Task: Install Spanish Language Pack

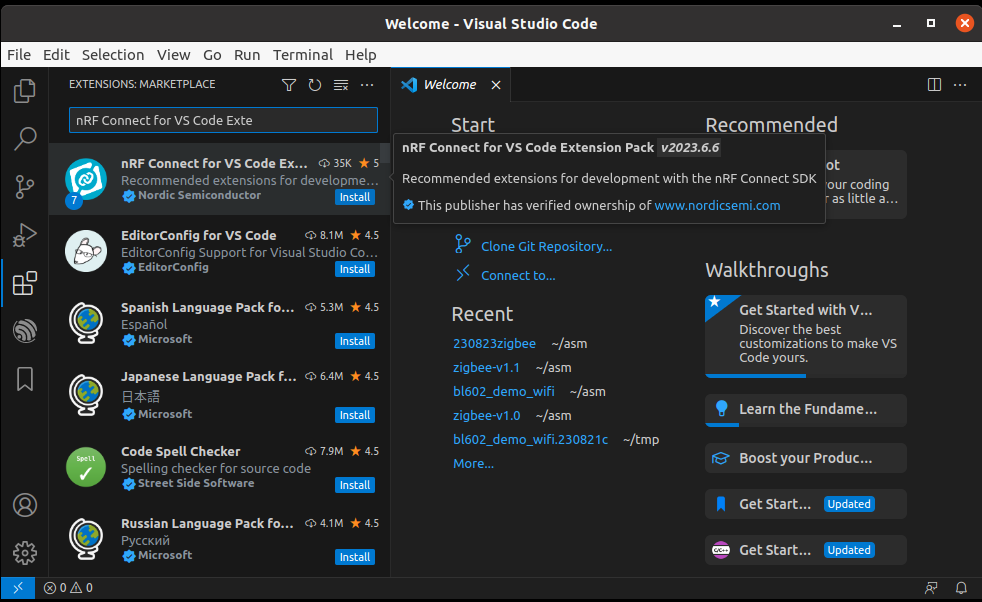Action: (354, 341)
